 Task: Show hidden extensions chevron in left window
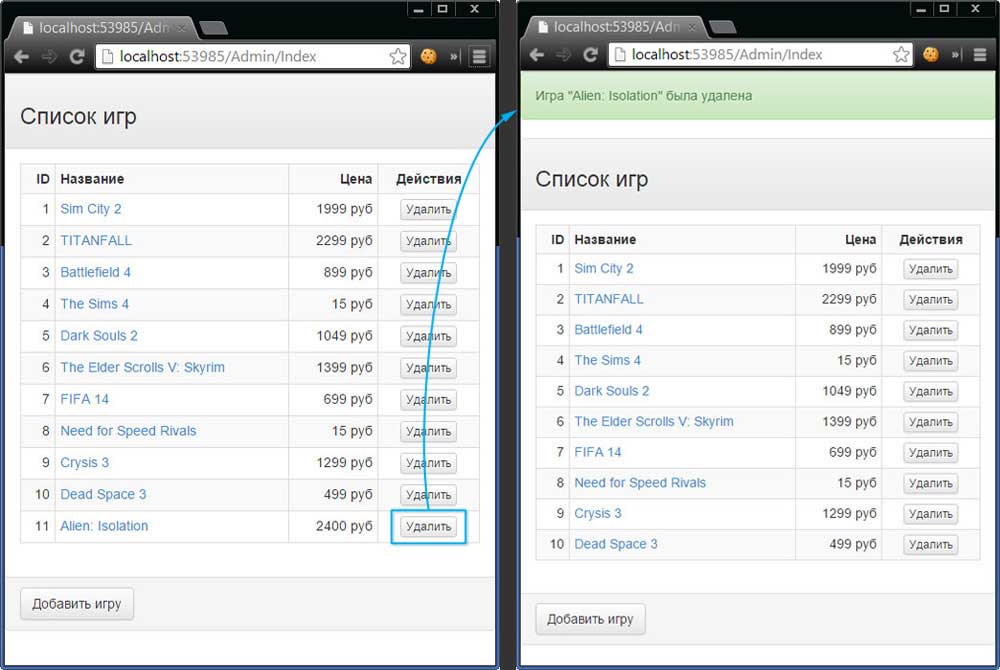454,56
